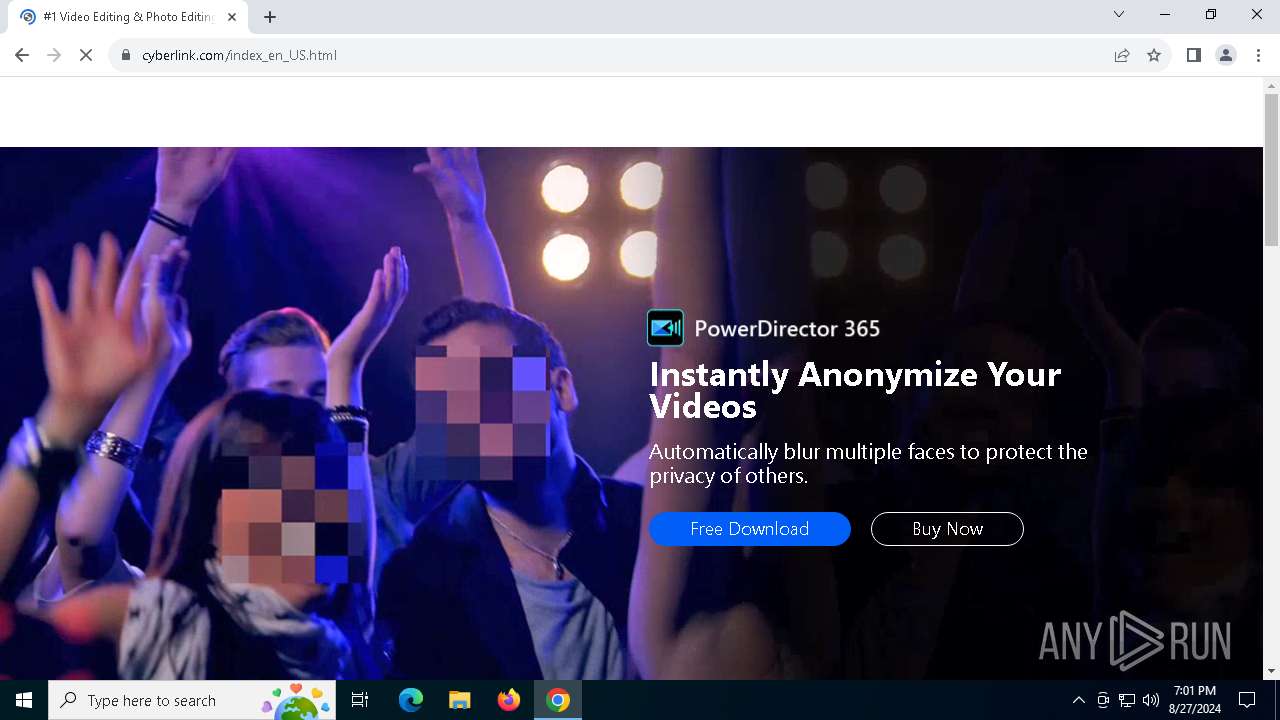The height and width of the screenshot is (720, 1280).
Task: Stop page loading with X button
Action: pos(86,55)
